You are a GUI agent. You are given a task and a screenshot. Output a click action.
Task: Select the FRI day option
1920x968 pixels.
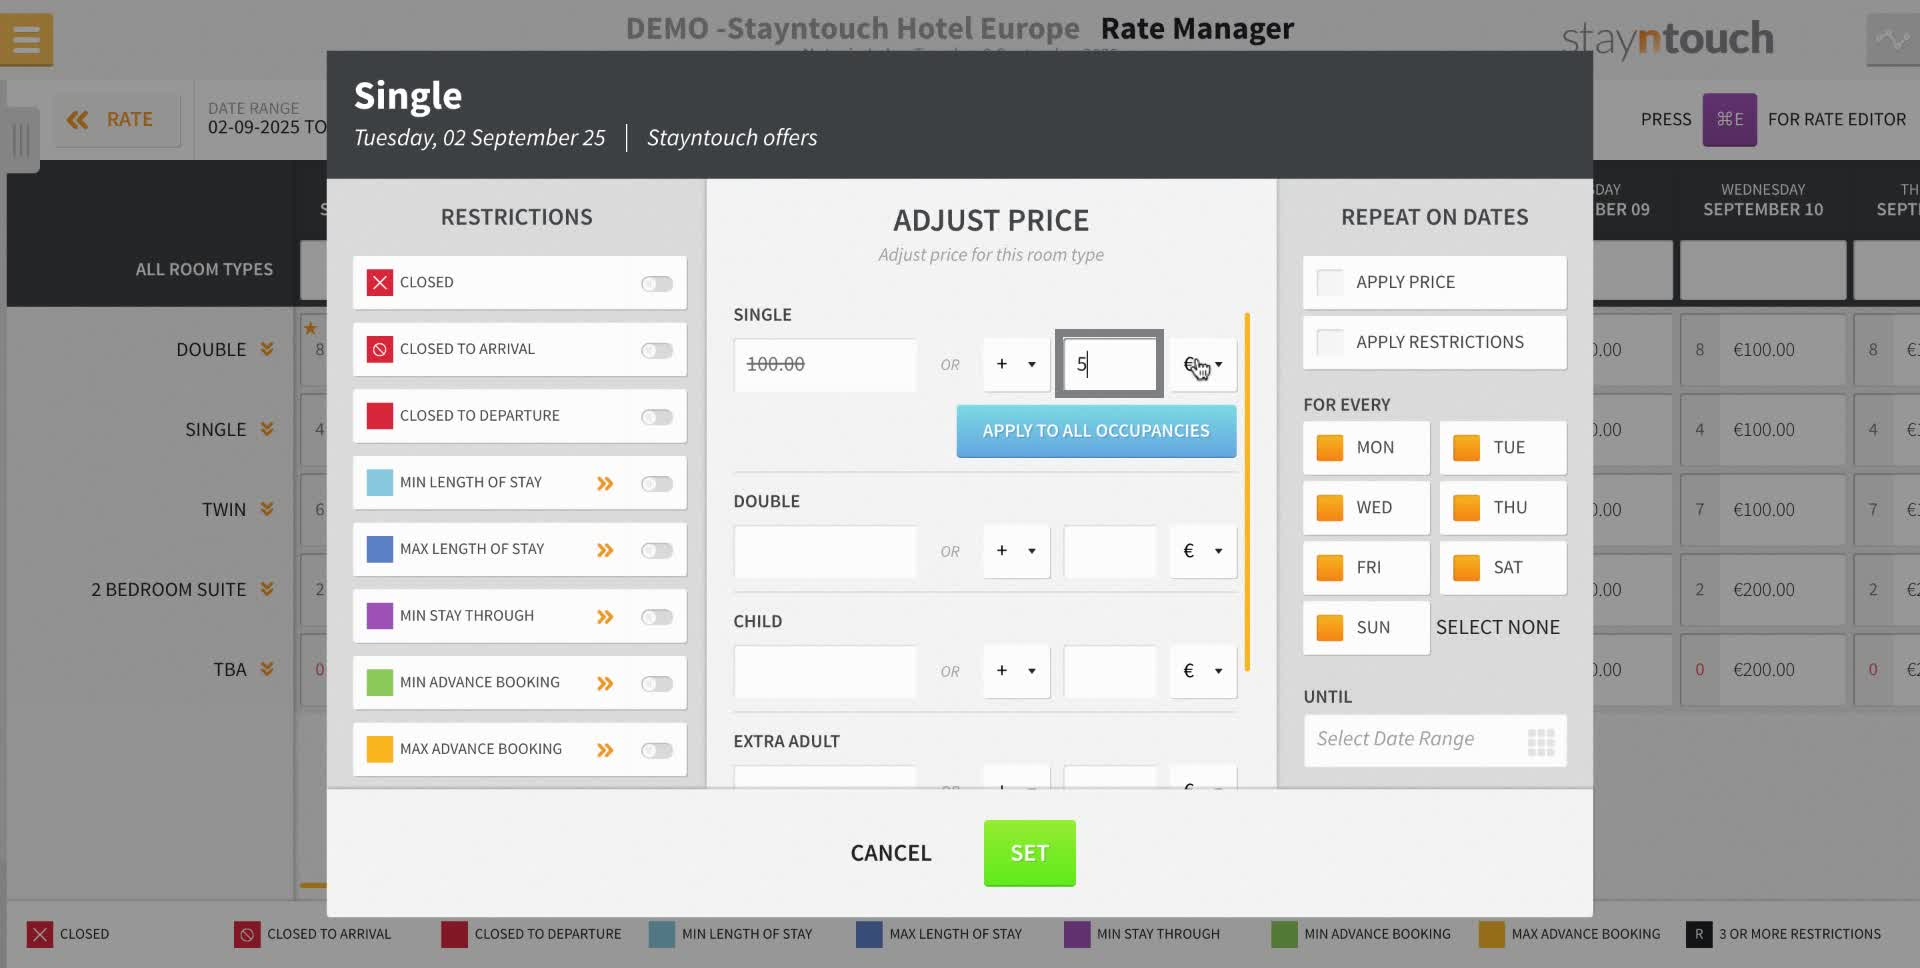(1366, 568)
